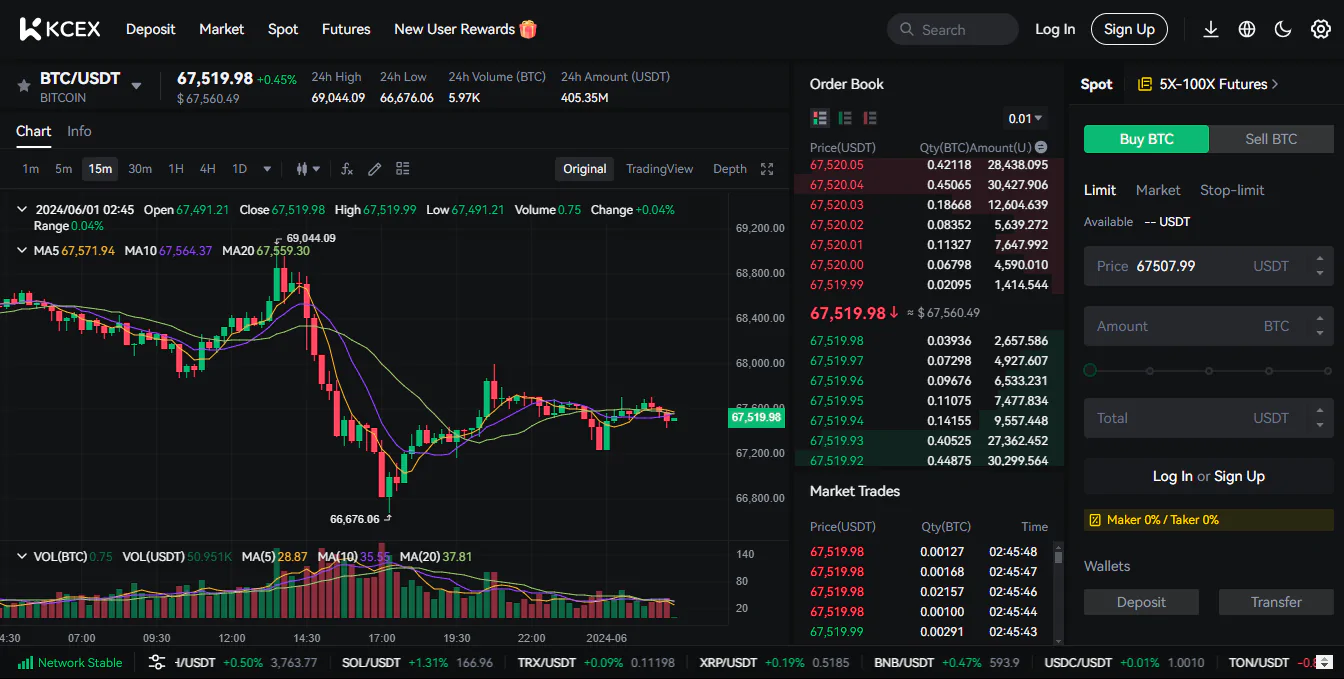
Task: Open the 0.01 price precision dropdown
Action: pyautogui.click(x=1026, y=118)
